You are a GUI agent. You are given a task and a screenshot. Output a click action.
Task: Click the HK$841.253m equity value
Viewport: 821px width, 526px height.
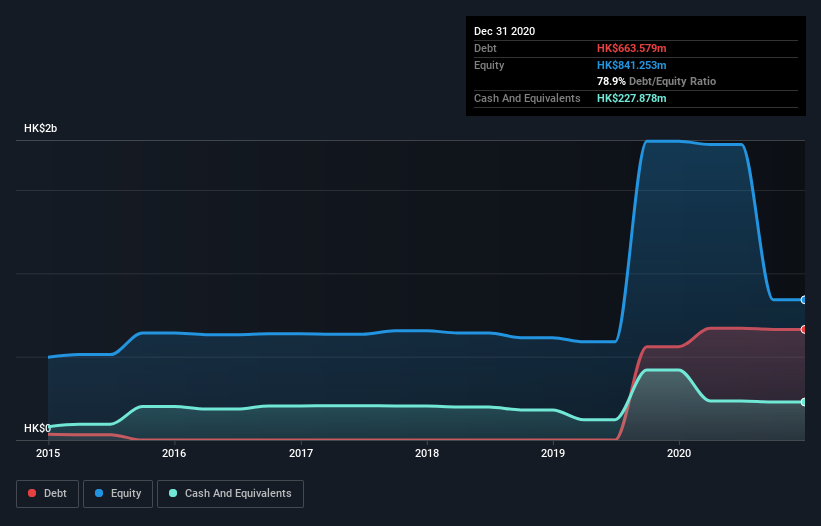coord(631,65)
